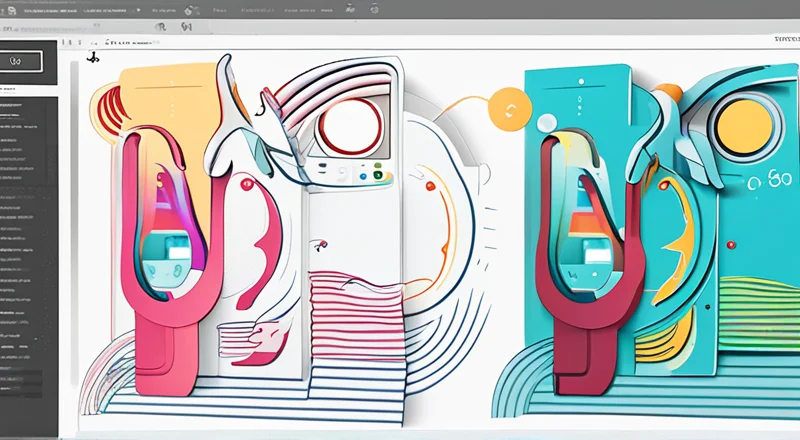Click the text label at the top-right above the canvas

click(786, 38)
